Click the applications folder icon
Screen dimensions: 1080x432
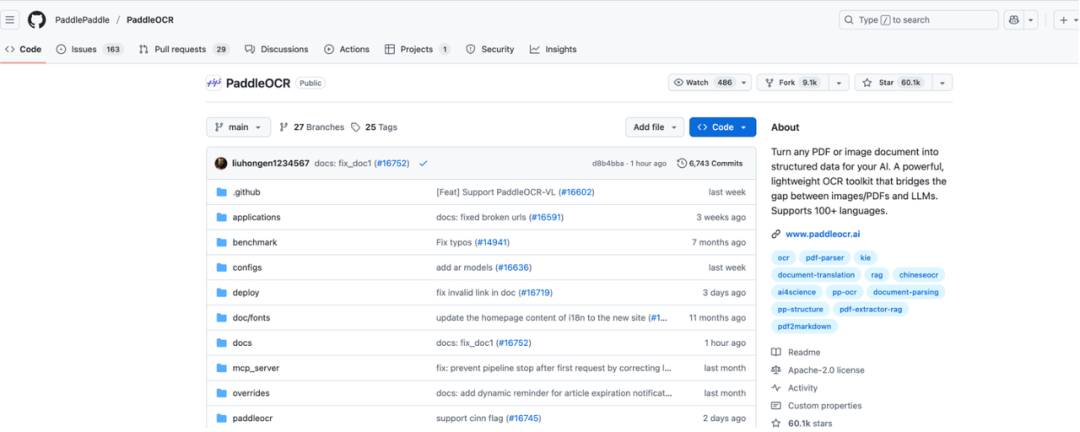(222, 217)
